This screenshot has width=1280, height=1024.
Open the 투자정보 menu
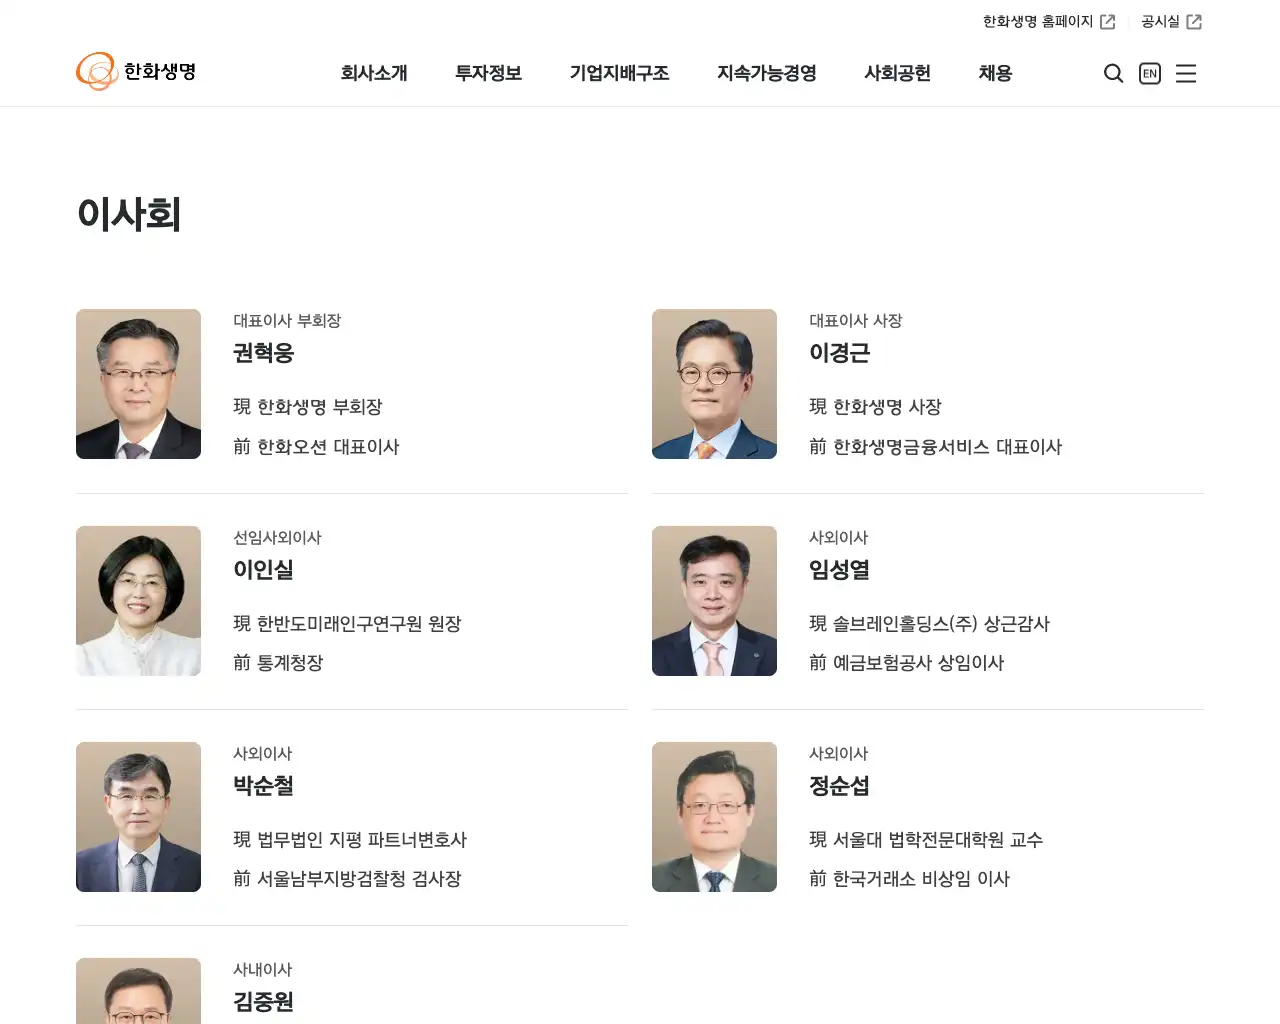(488, 73)
